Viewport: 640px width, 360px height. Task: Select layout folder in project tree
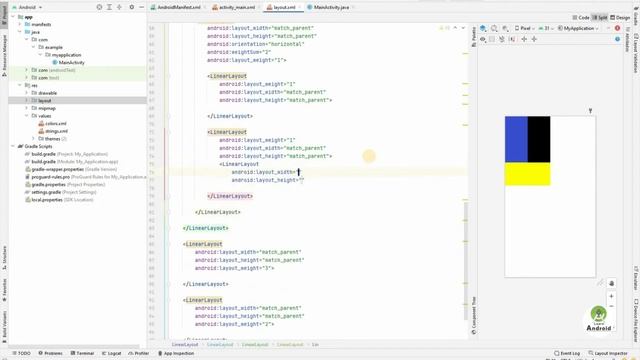(x=78, y=100)
